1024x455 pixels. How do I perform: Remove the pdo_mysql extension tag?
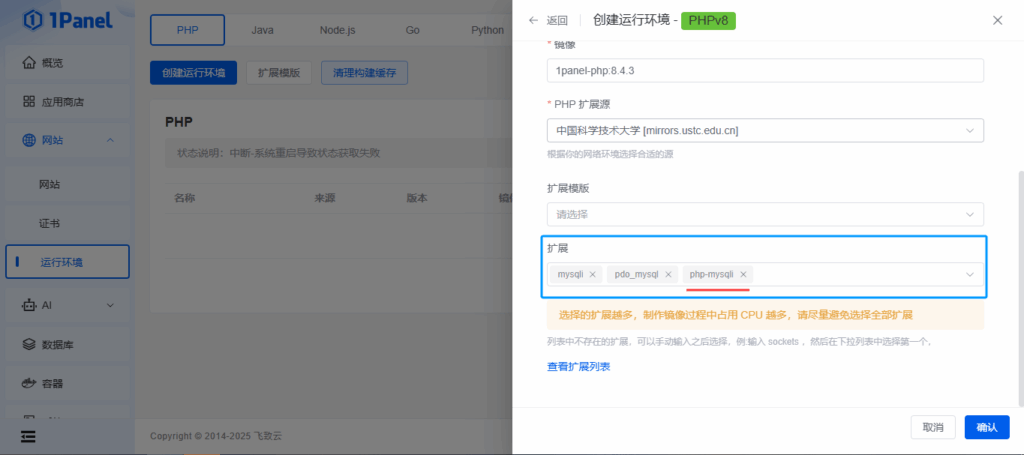point(668,274)
